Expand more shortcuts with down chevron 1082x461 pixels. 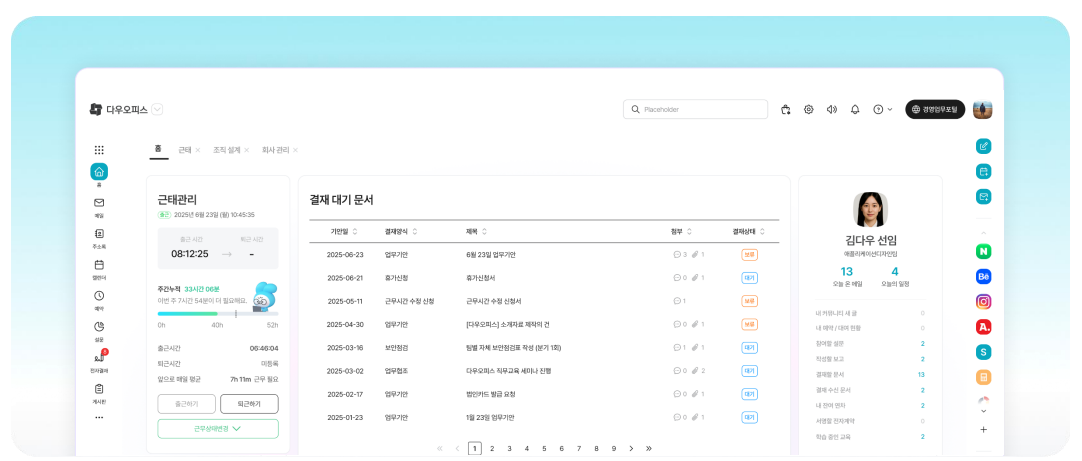pyautogui.click(x=983, y=411)
